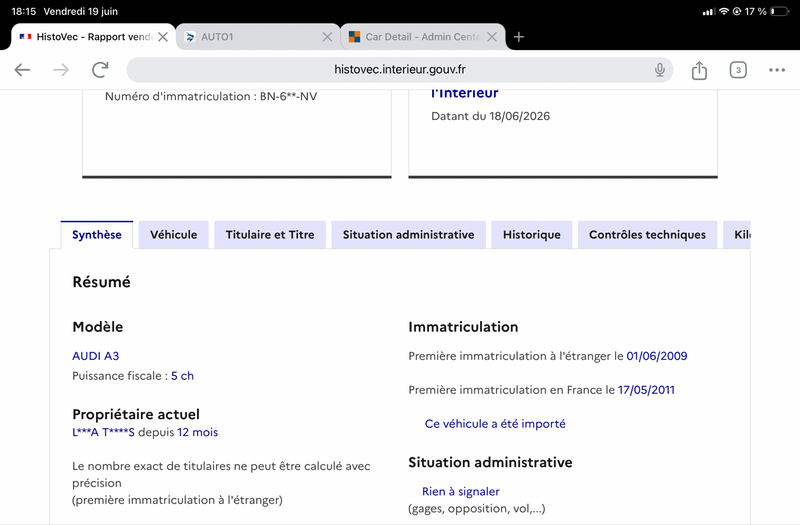Switch to Car Detail - Admin Center tab
Viewport: 800px width, 525px height.
(x=422, y=37)
